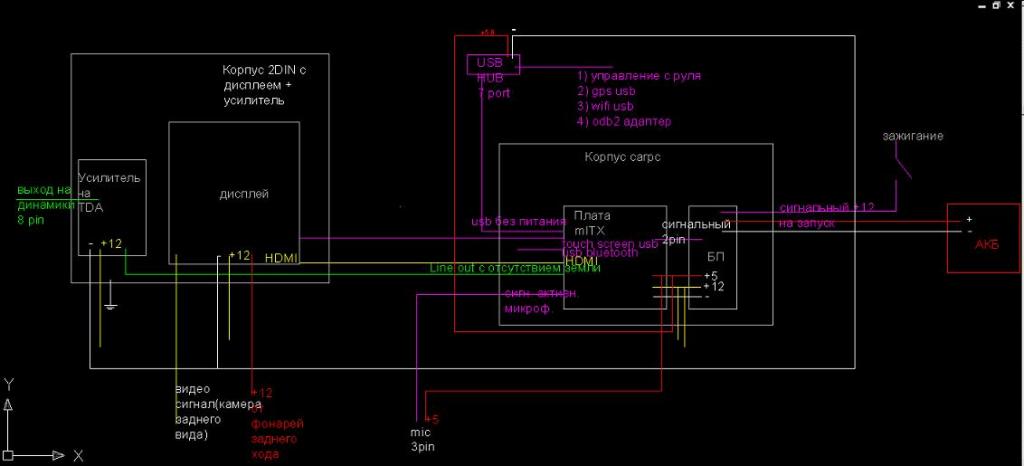Select the ignition switch symbol below зажигание
Viewport: 1024px width, 466px height.
click(x=903, y=163)
